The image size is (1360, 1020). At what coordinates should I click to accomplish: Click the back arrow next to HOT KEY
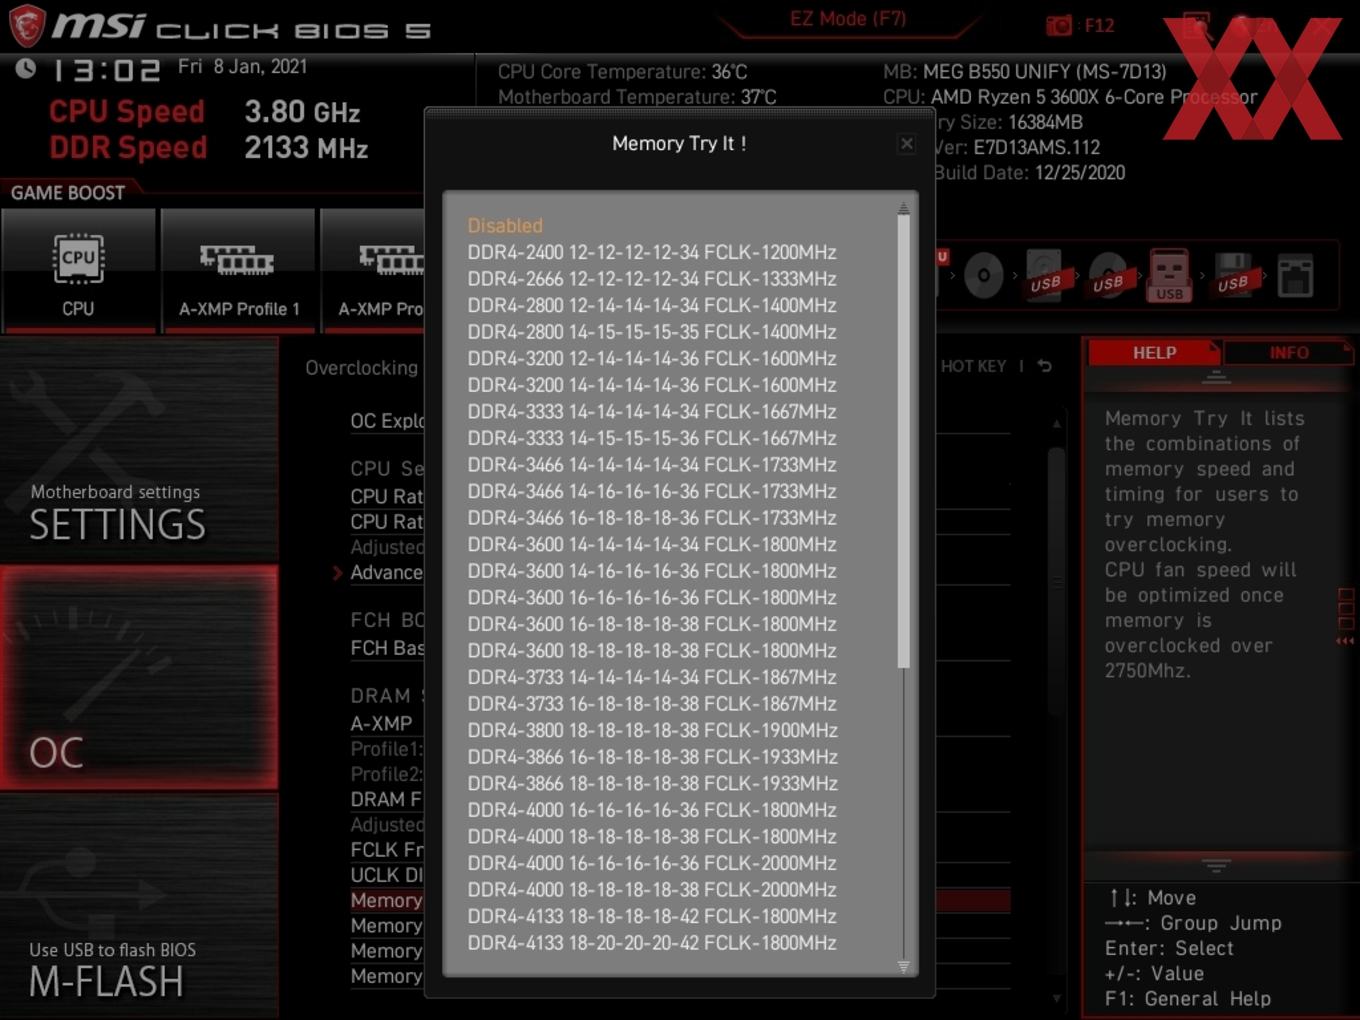point(1045,366)
